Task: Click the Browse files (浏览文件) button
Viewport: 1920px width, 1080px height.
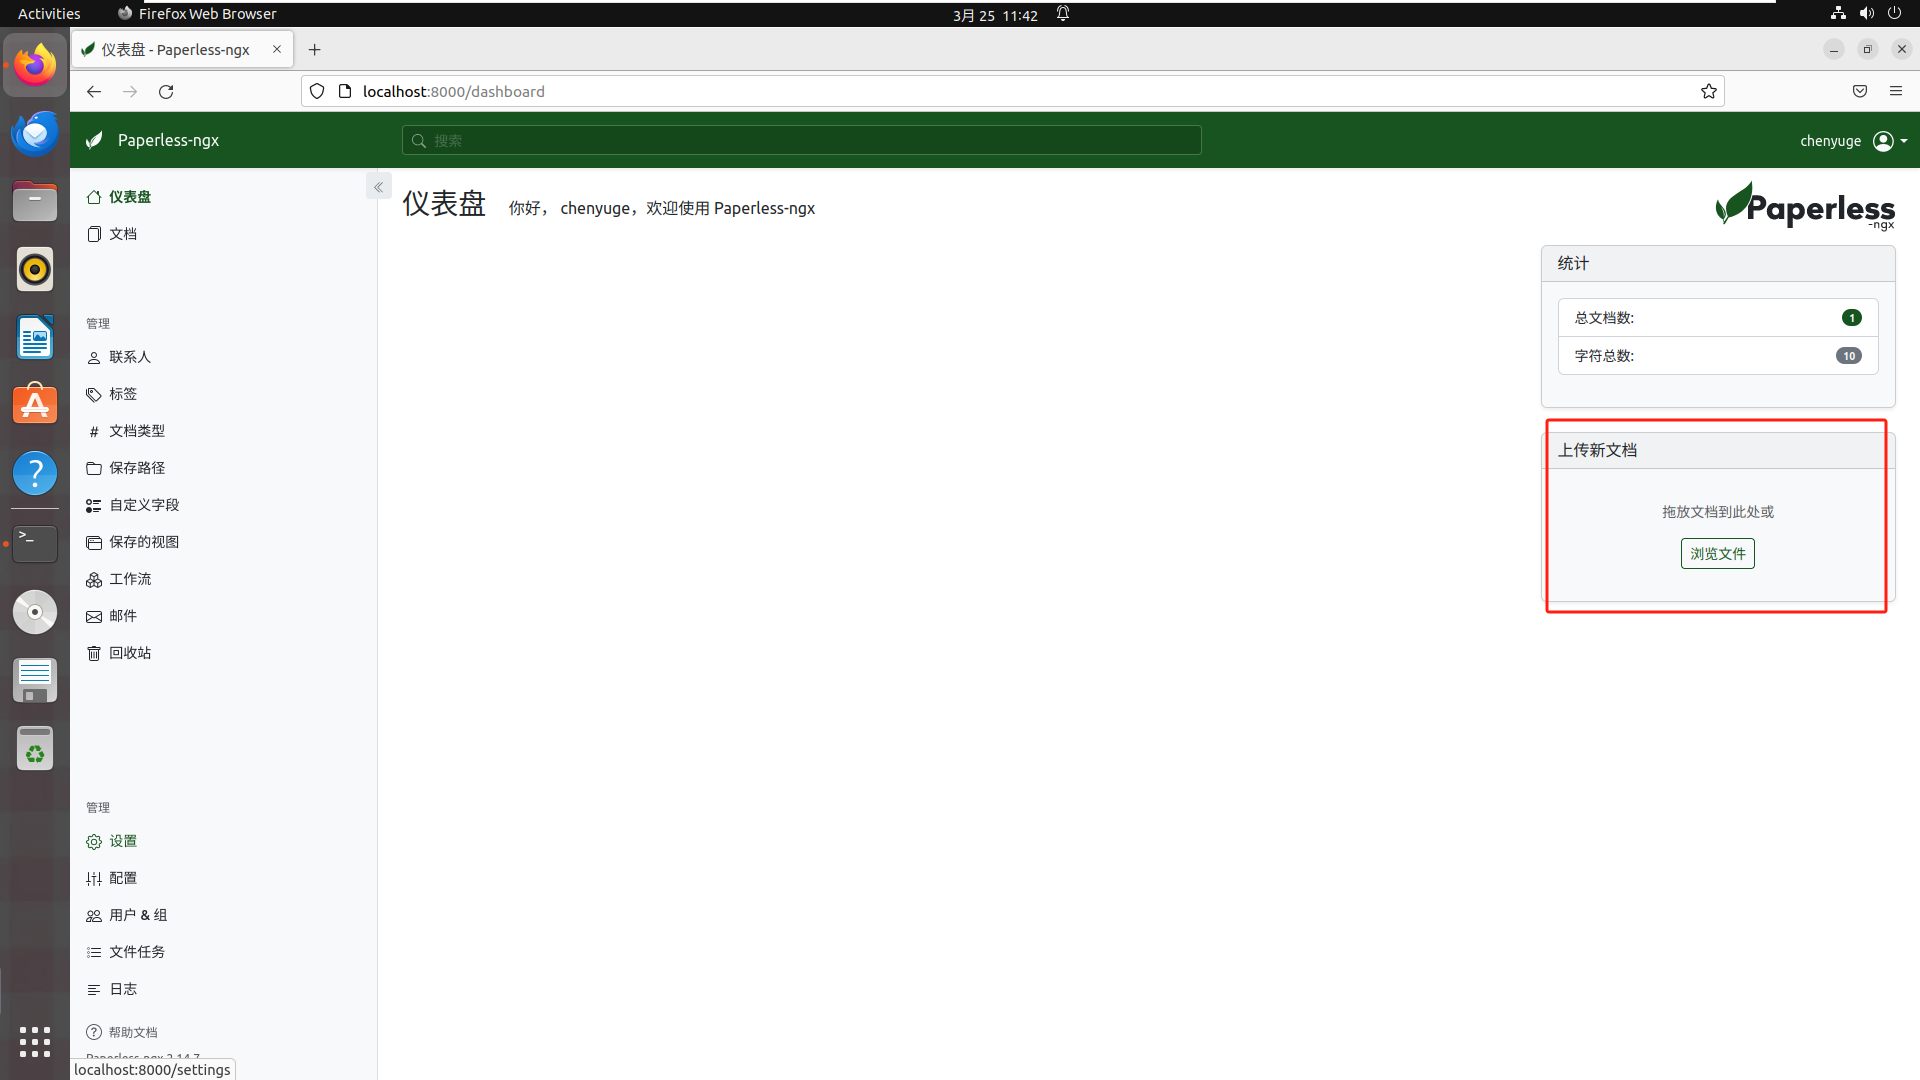Action: 1717,553
